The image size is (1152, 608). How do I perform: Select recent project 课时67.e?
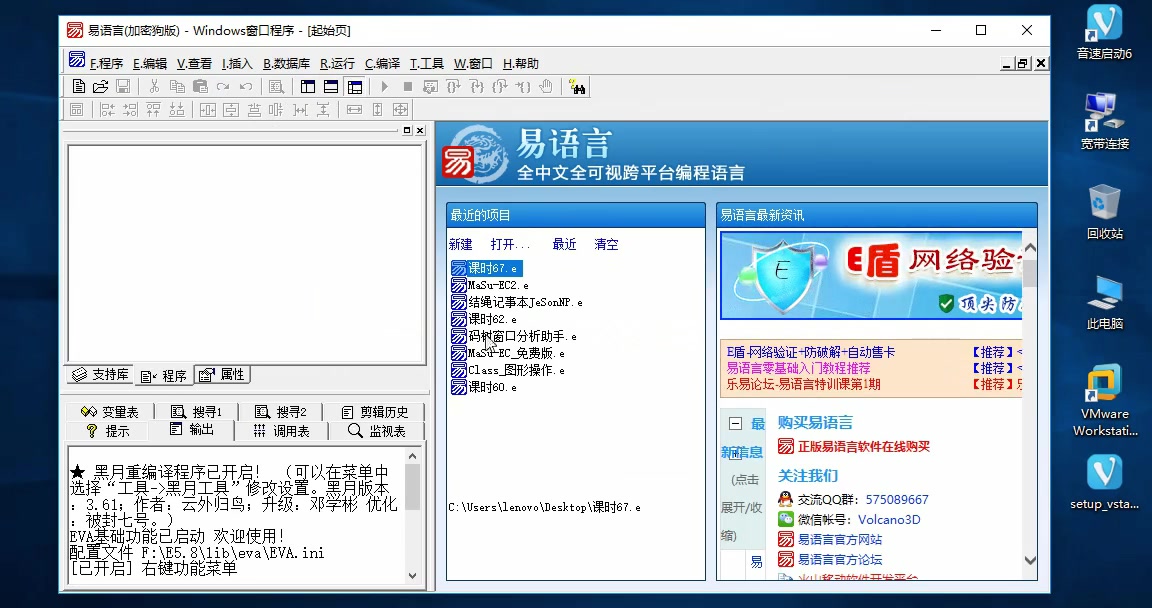486,268
